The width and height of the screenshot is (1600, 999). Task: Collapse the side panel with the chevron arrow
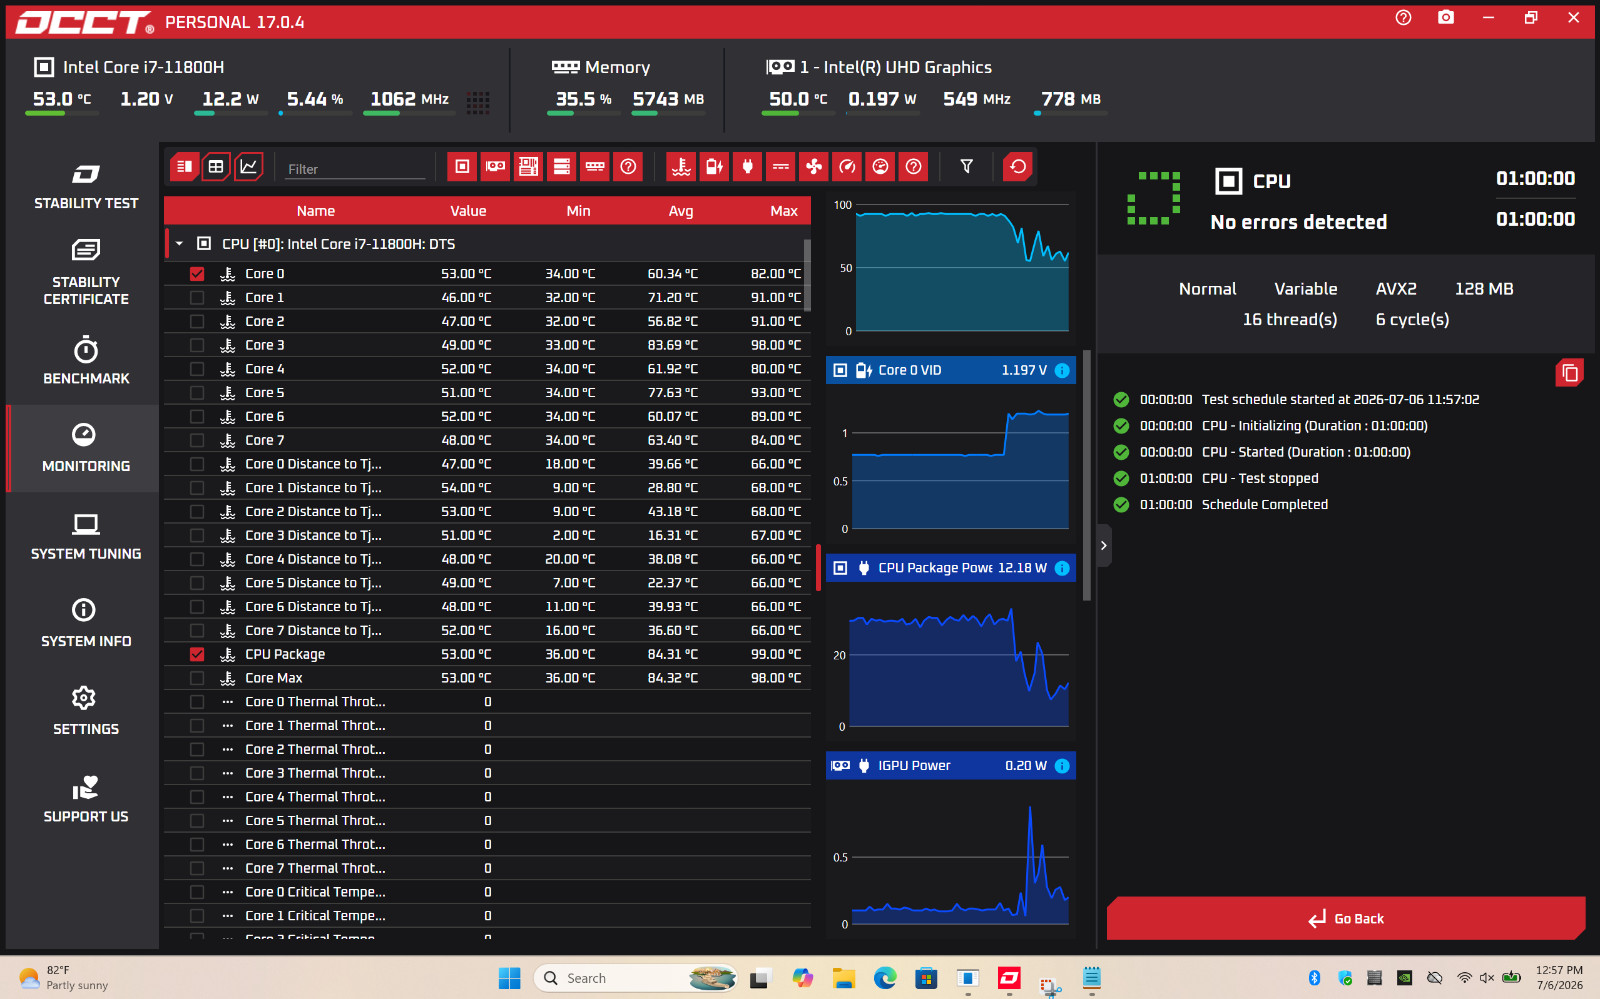(1104, 546)
